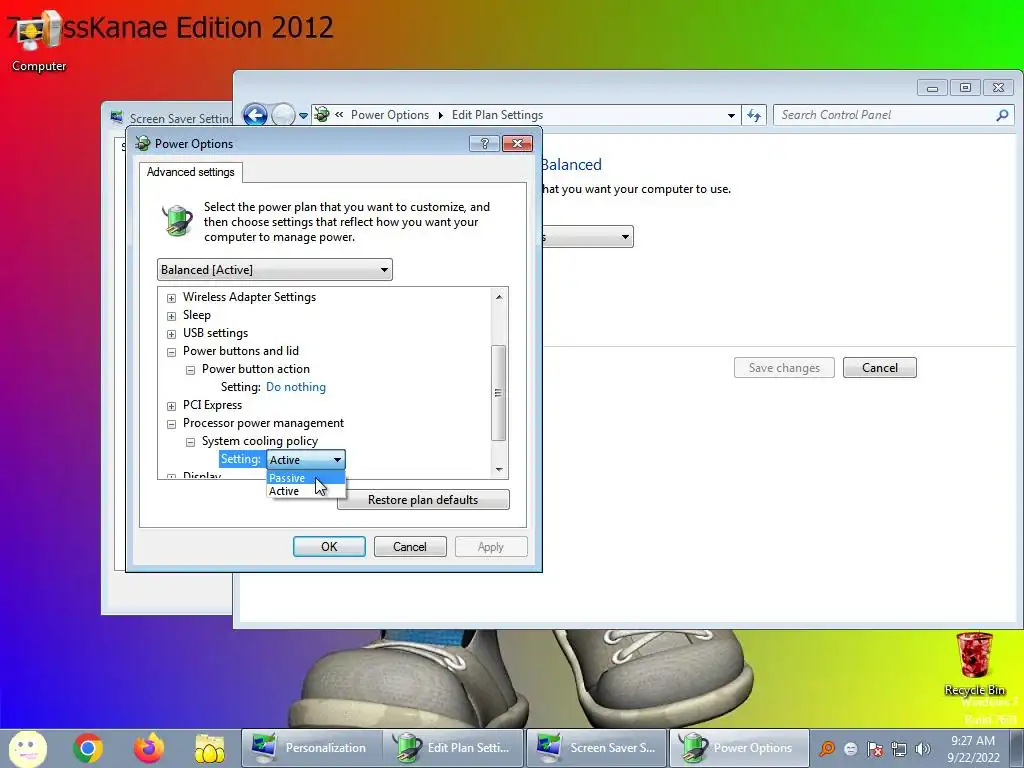Collapse System cooling policy node
1024x768 pixels.
coord(190,442)
